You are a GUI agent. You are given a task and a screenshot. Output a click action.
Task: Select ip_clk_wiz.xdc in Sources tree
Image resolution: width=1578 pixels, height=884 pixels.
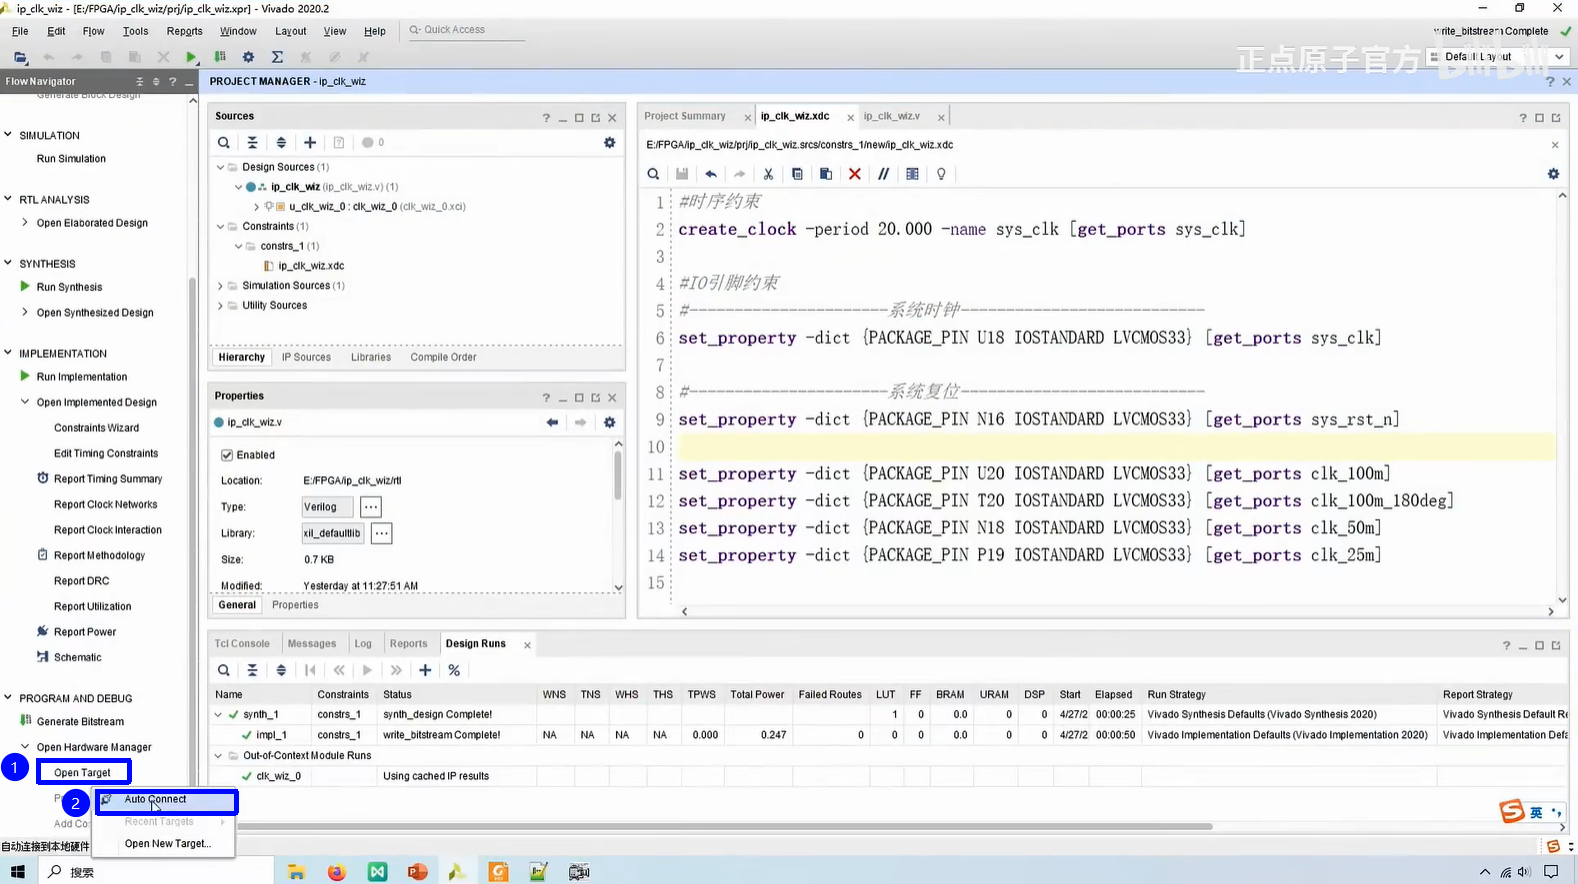click(x=311, y=266)
